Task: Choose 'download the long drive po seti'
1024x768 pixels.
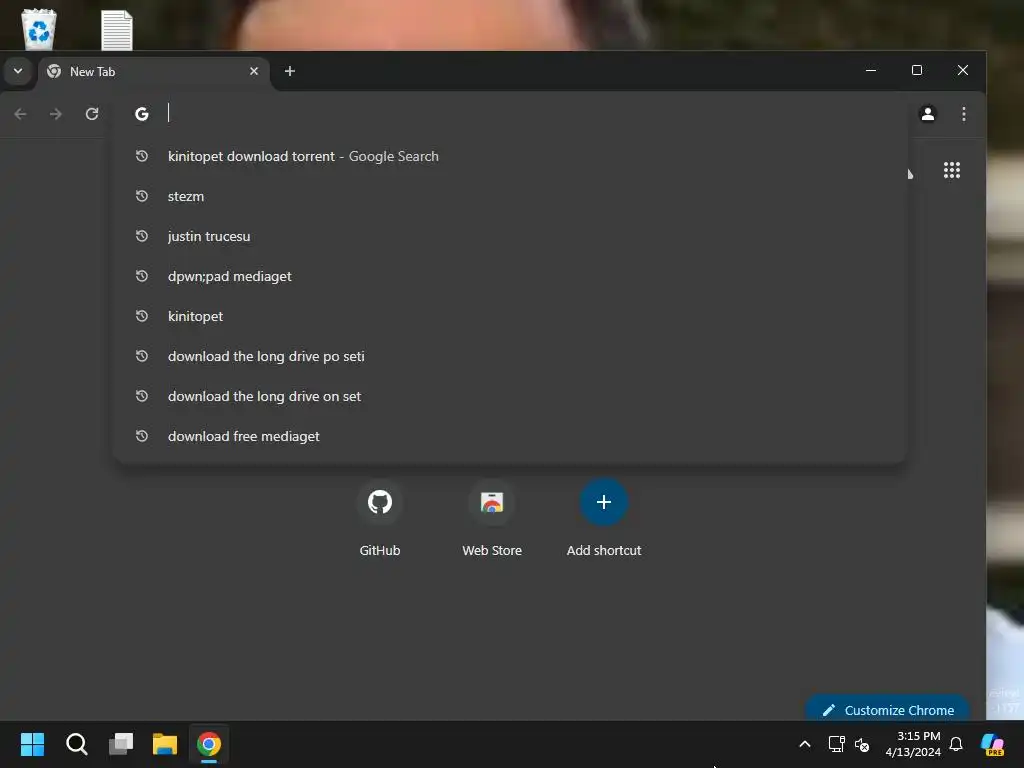Action: pyautogui.click(x=509, y=356)
